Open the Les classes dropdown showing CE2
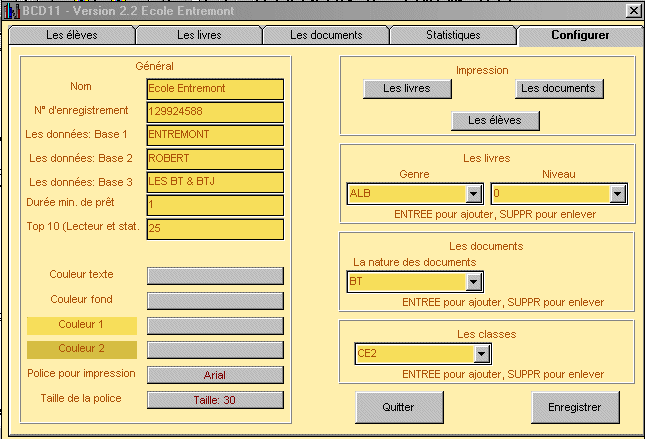This screenshot has height=439, width=645. [482, 354]
